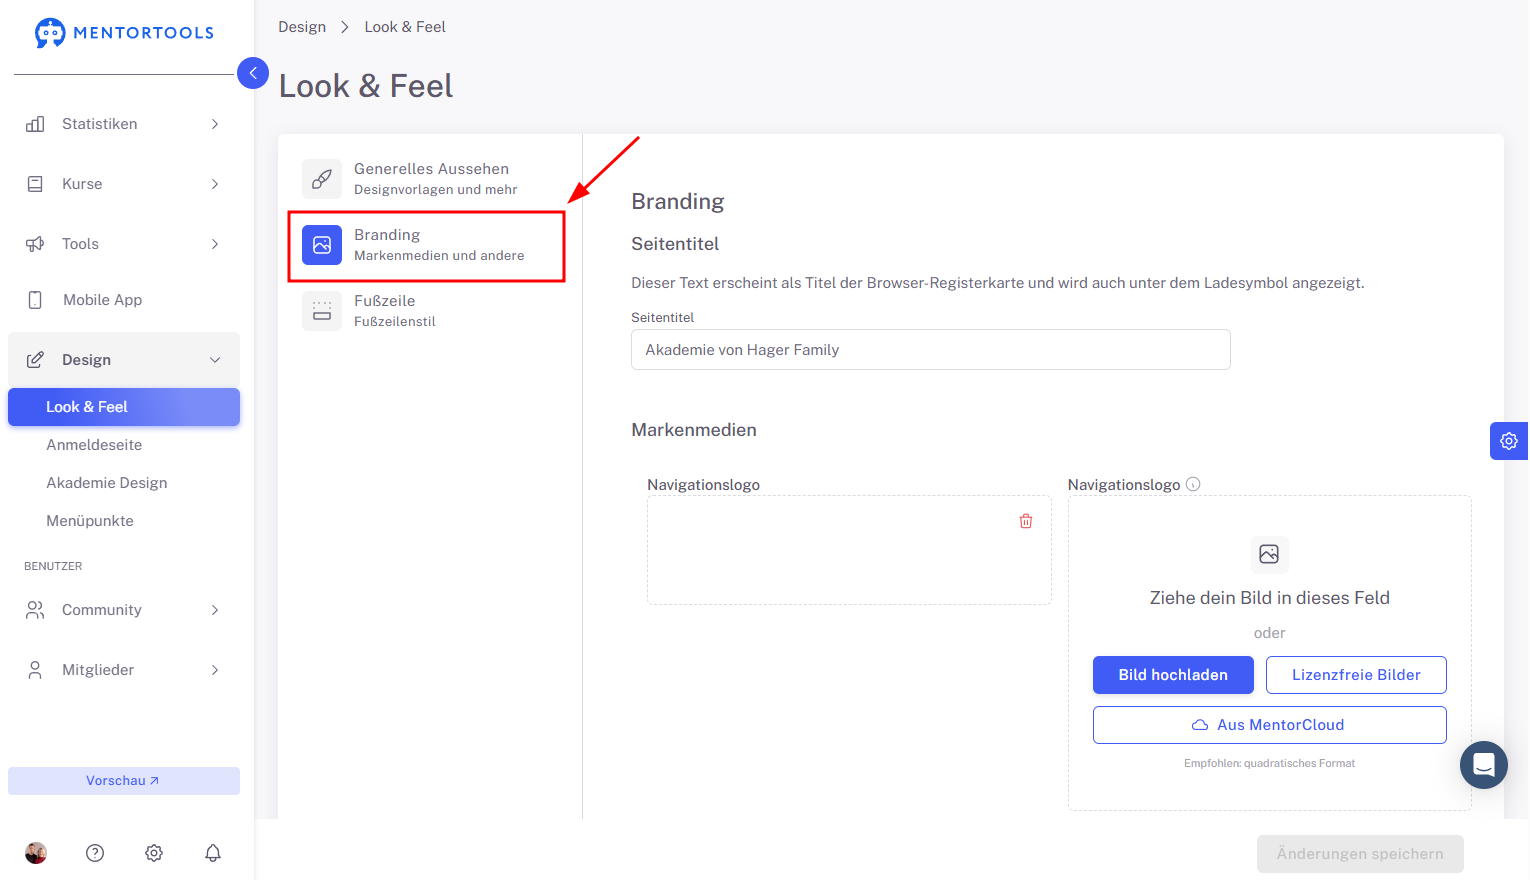Click the MentorTools logo
The height and width of the screenshot is (880, 1530).
[124, 33]
